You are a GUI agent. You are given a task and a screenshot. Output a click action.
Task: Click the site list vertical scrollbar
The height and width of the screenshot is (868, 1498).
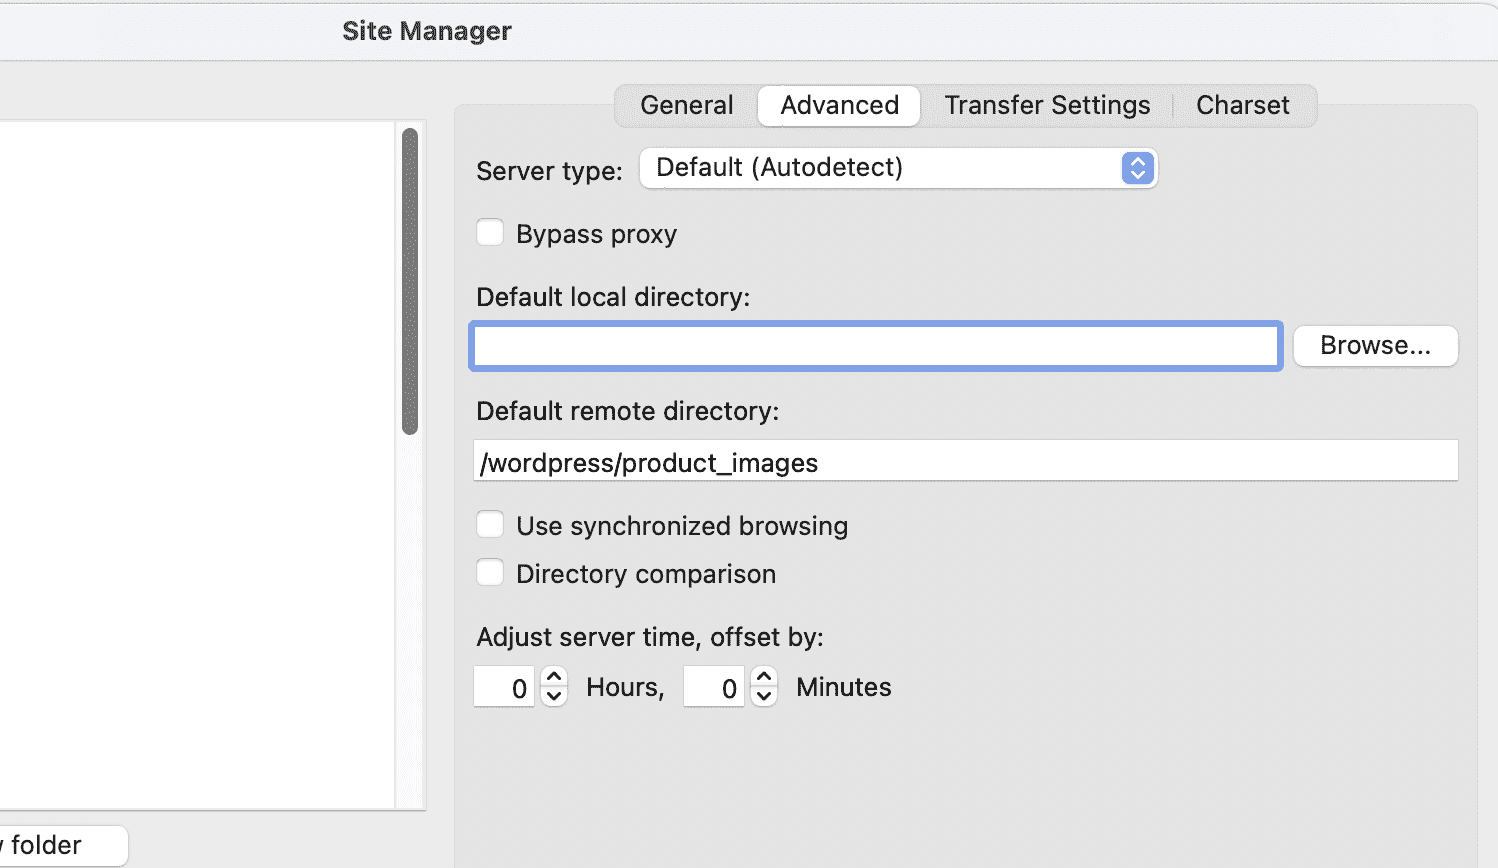pos(410,282)
